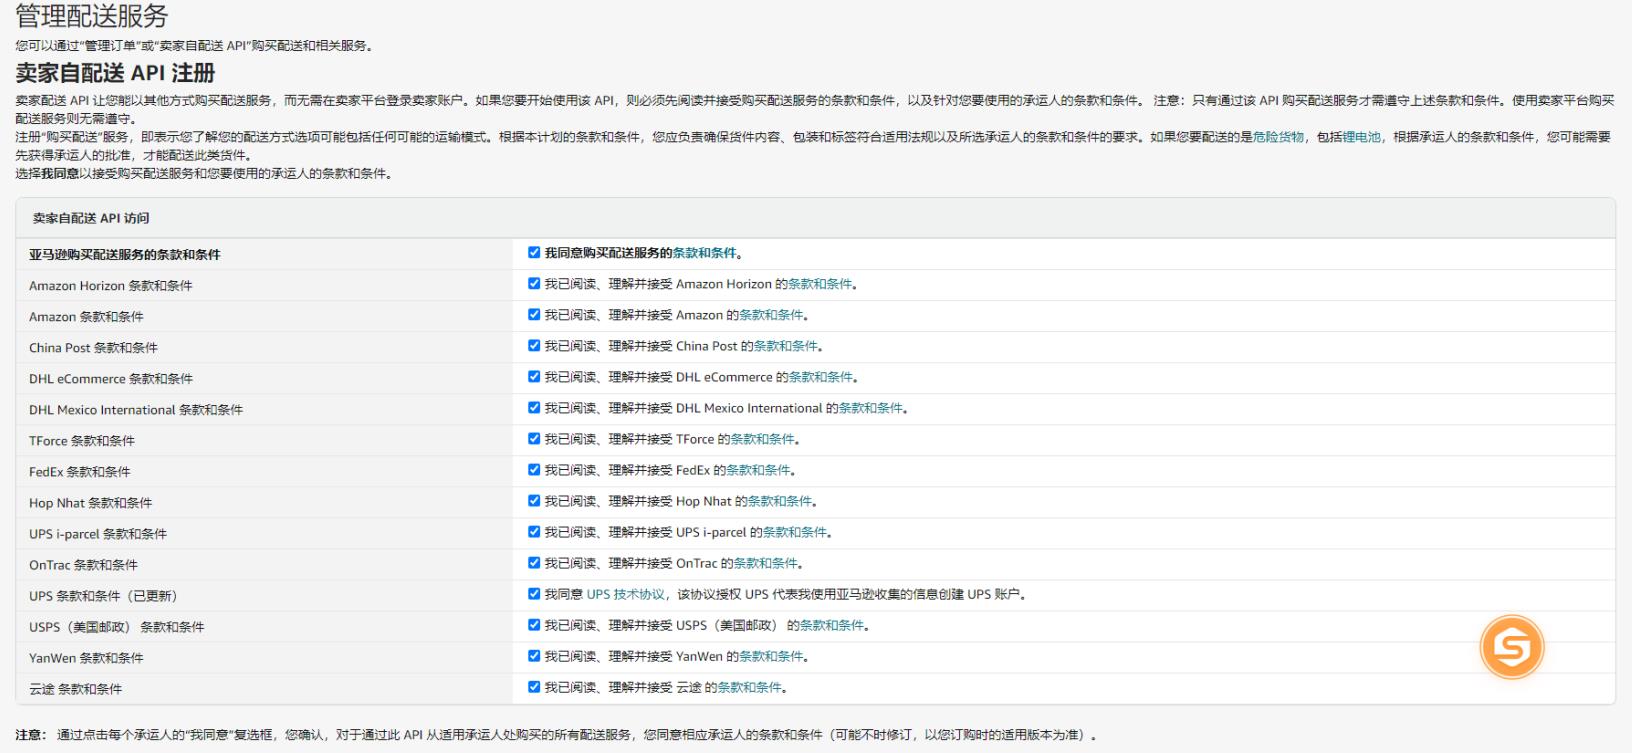Open the TForce 条款和条件 link

(763, 440)
